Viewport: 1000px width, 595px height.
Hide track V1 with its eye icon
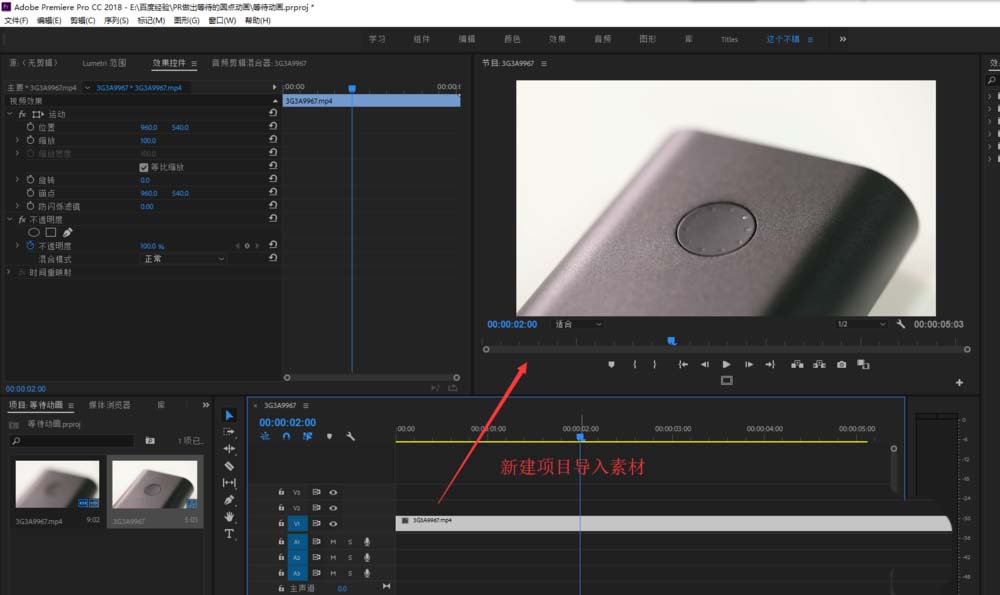(x=333, y=524)
